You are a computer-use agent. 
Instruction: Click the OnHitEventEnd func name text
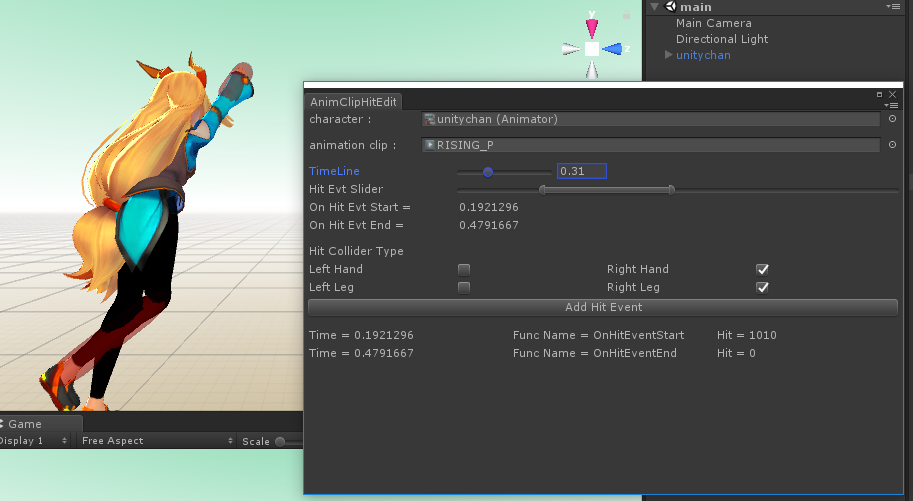point(635,353)
